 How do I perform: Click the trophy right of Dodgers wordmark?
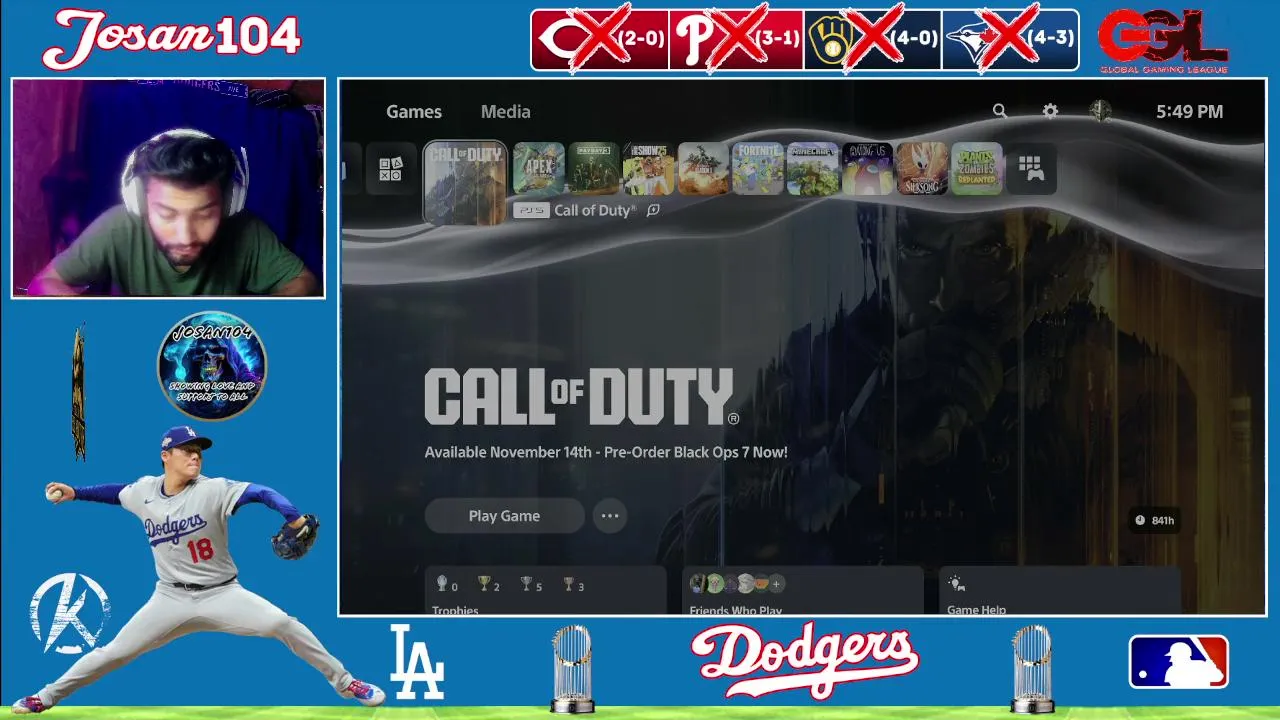click(1032, 668)
